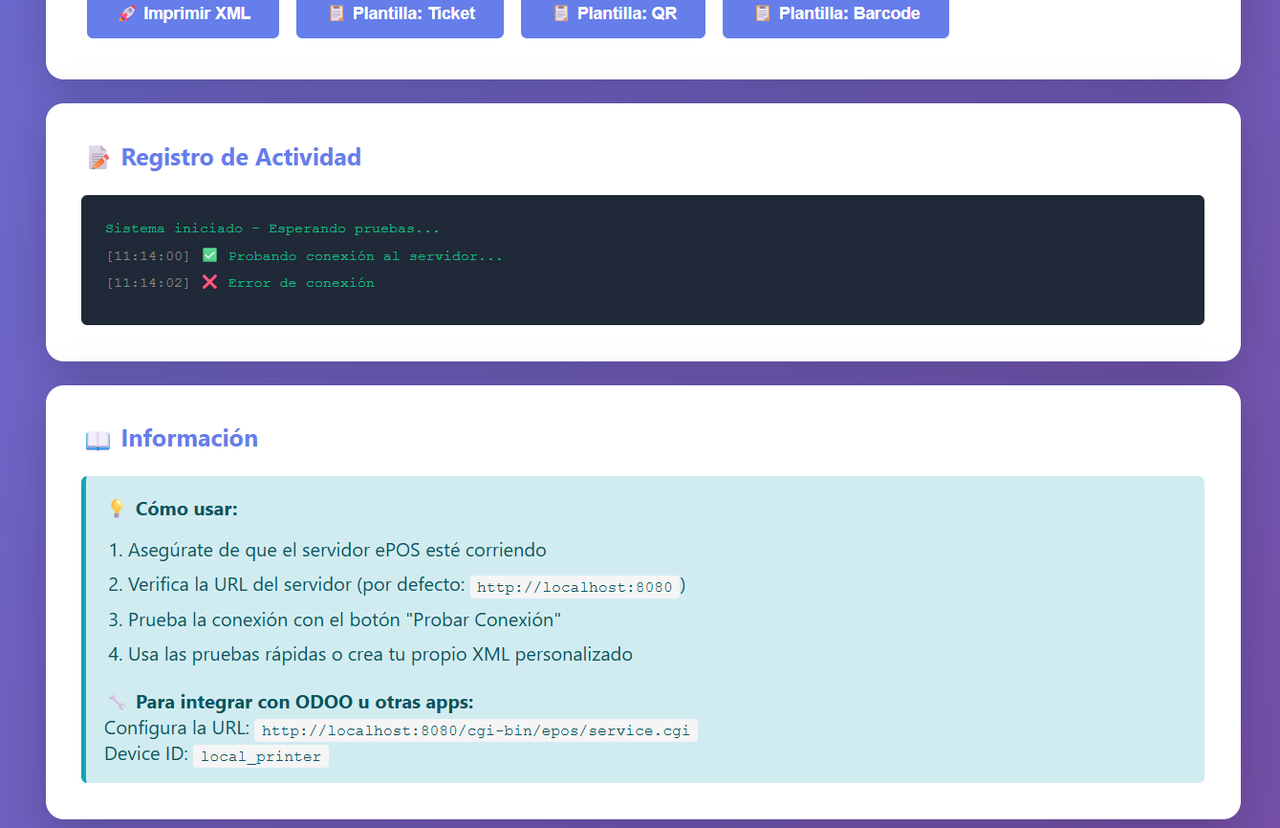Click log line "Sistema iniciado - Esperando pruebas..."
1280x828 pixels.
pos(272,229)
